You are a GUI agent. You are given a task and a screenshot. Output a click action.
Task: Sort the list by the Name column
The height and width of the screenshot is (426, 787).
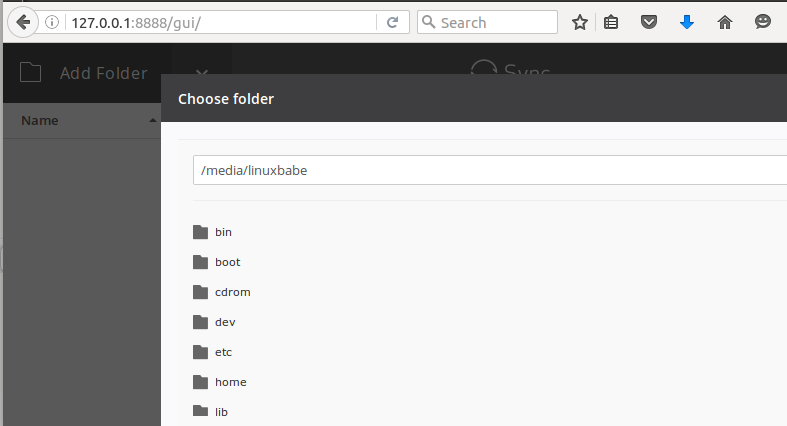click(40, 121)
